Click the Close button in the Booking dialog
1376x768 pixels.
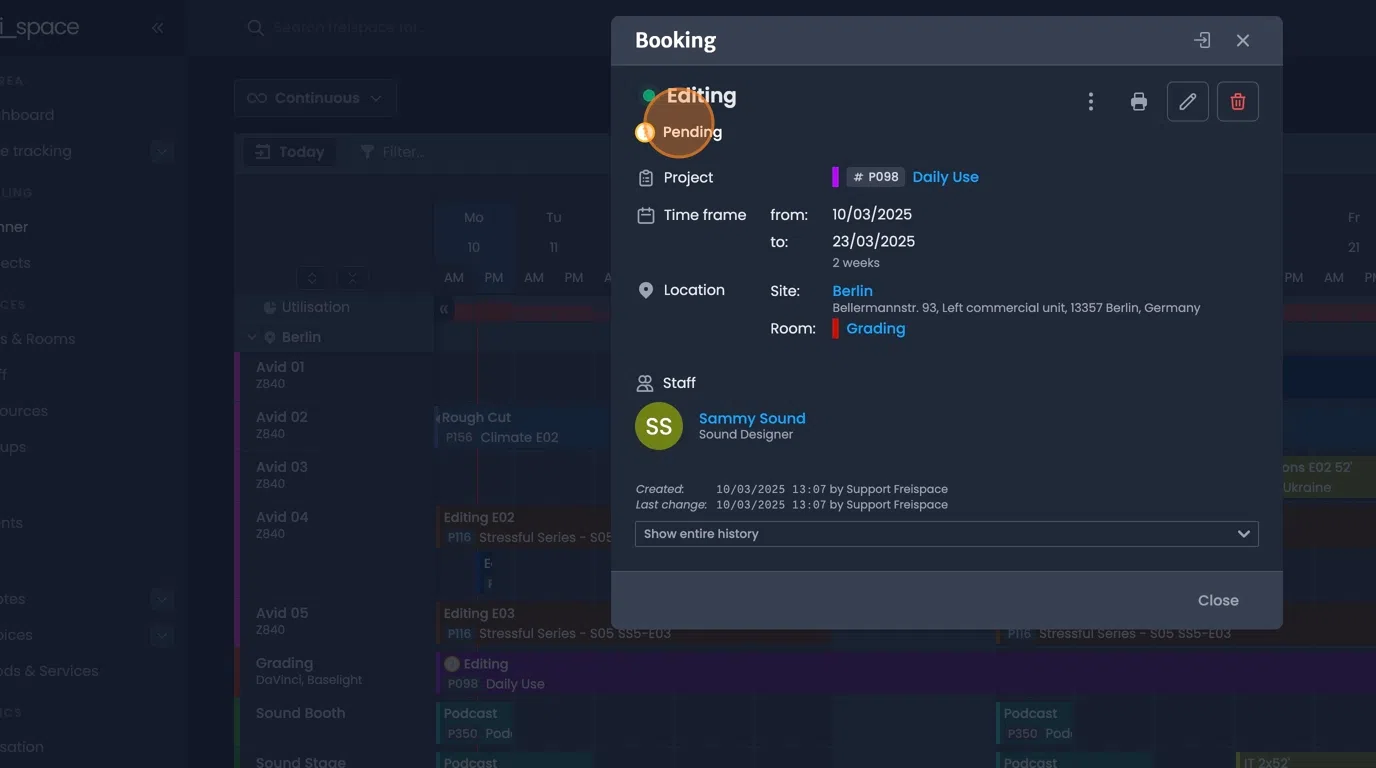[x=1217, y=600]
